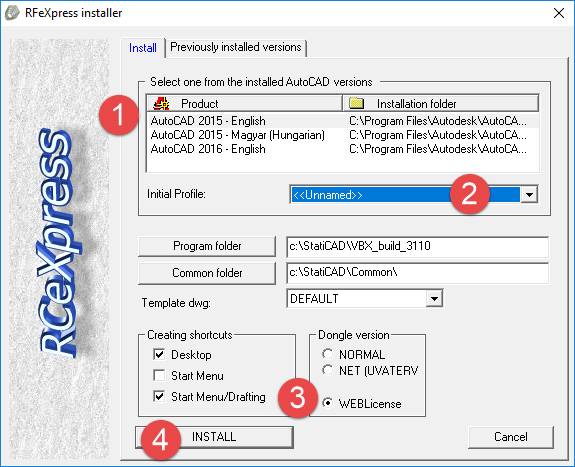Click the AutoCAD icon in the Product header
Screen dimensions: 575x467
(161, 104)
